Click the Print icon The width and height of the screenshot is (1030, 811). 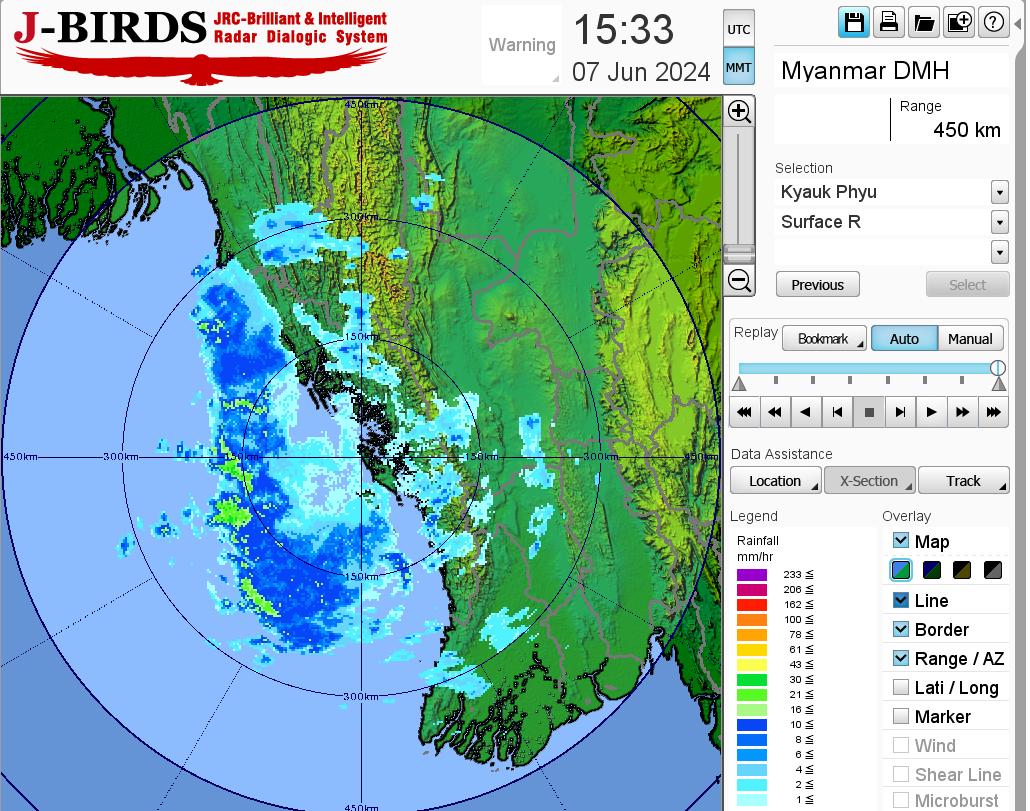tap(888, 23)
